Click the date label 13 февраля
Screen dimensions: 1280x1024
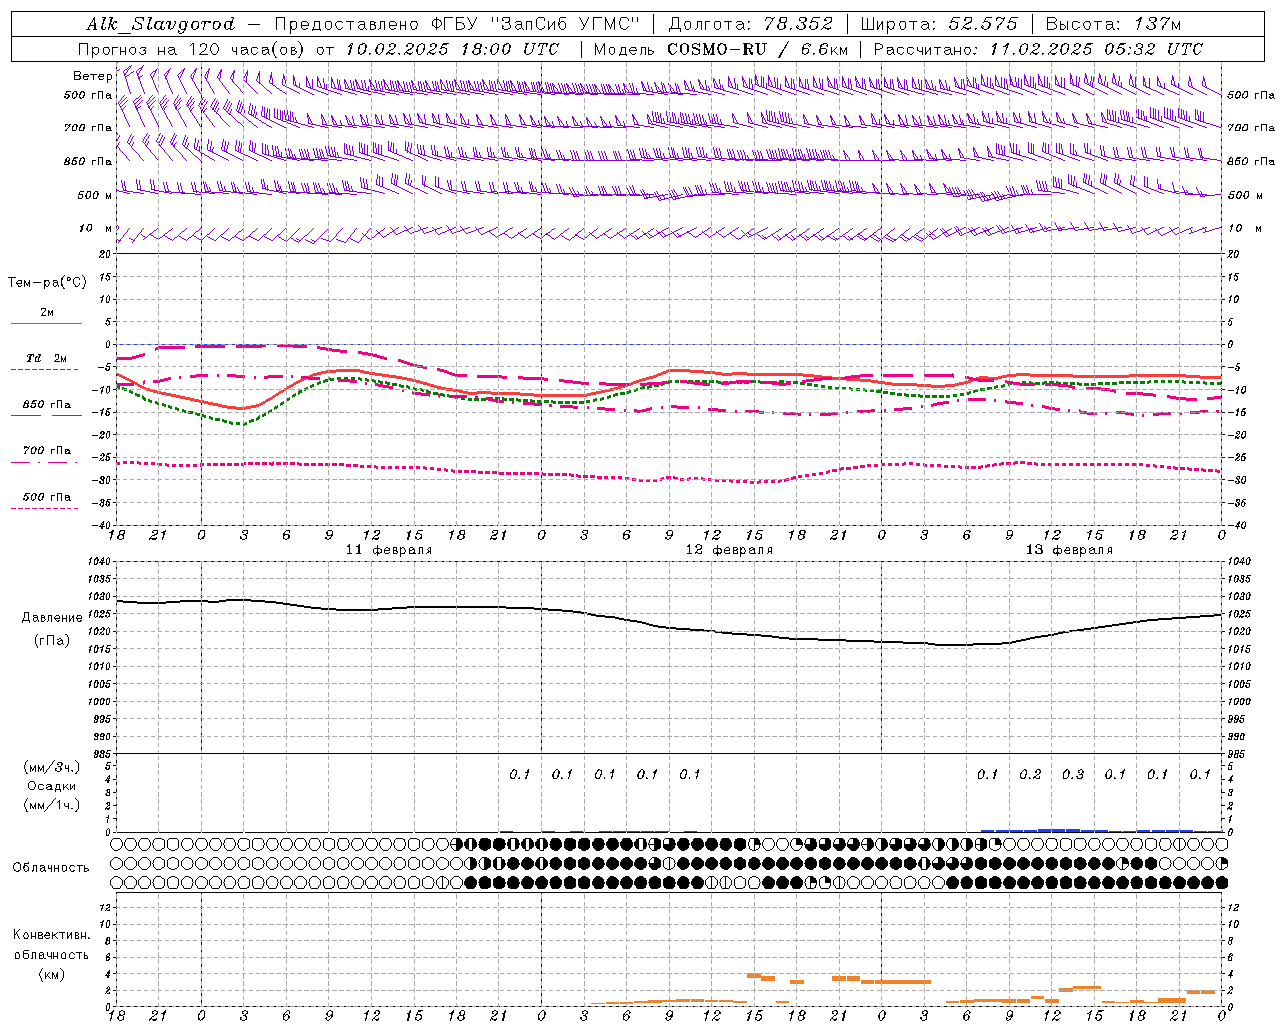[x=1069, y=550]
